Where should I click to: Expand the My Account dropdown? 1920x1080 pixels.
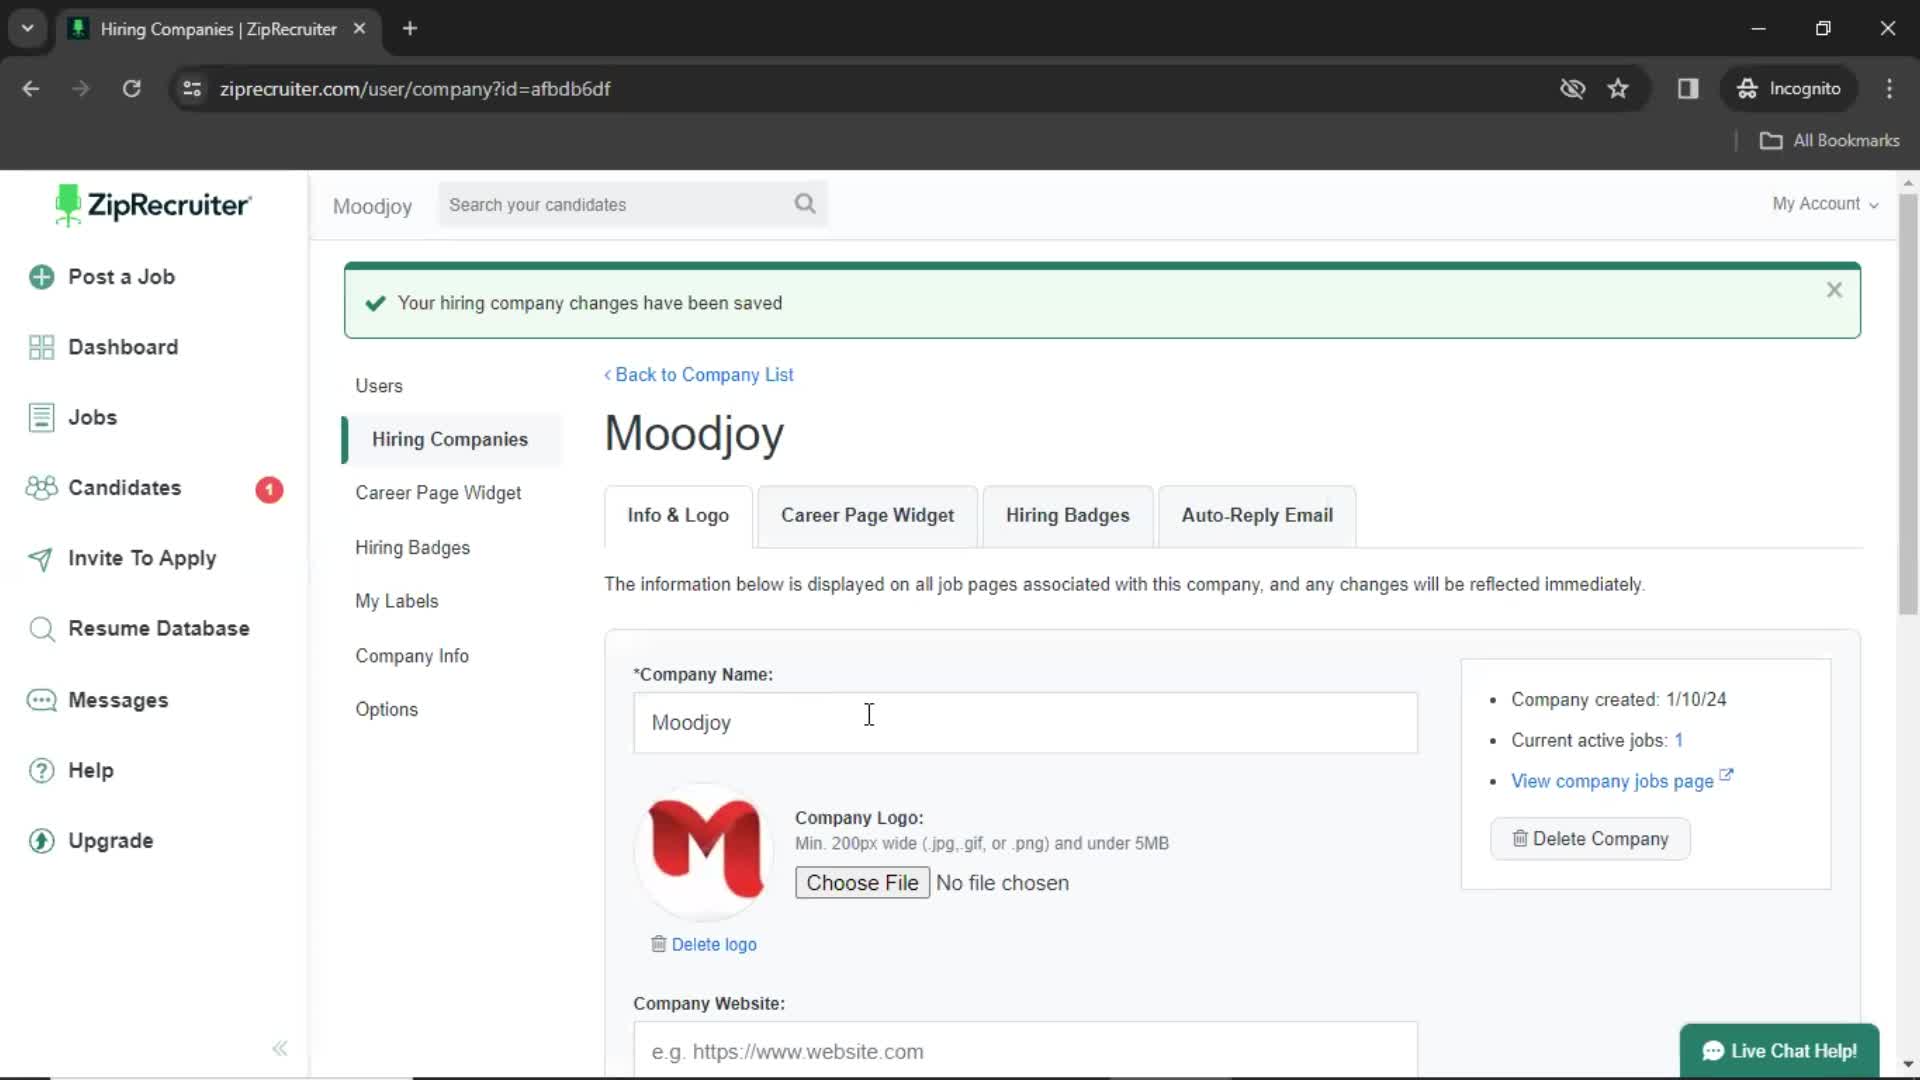tap(1825, 204)
